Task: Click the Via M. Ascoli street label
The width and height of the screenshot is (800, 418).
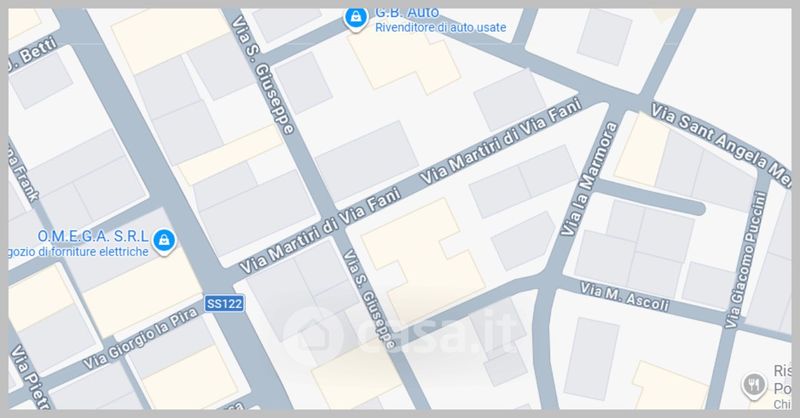Action: pos(624,297)
